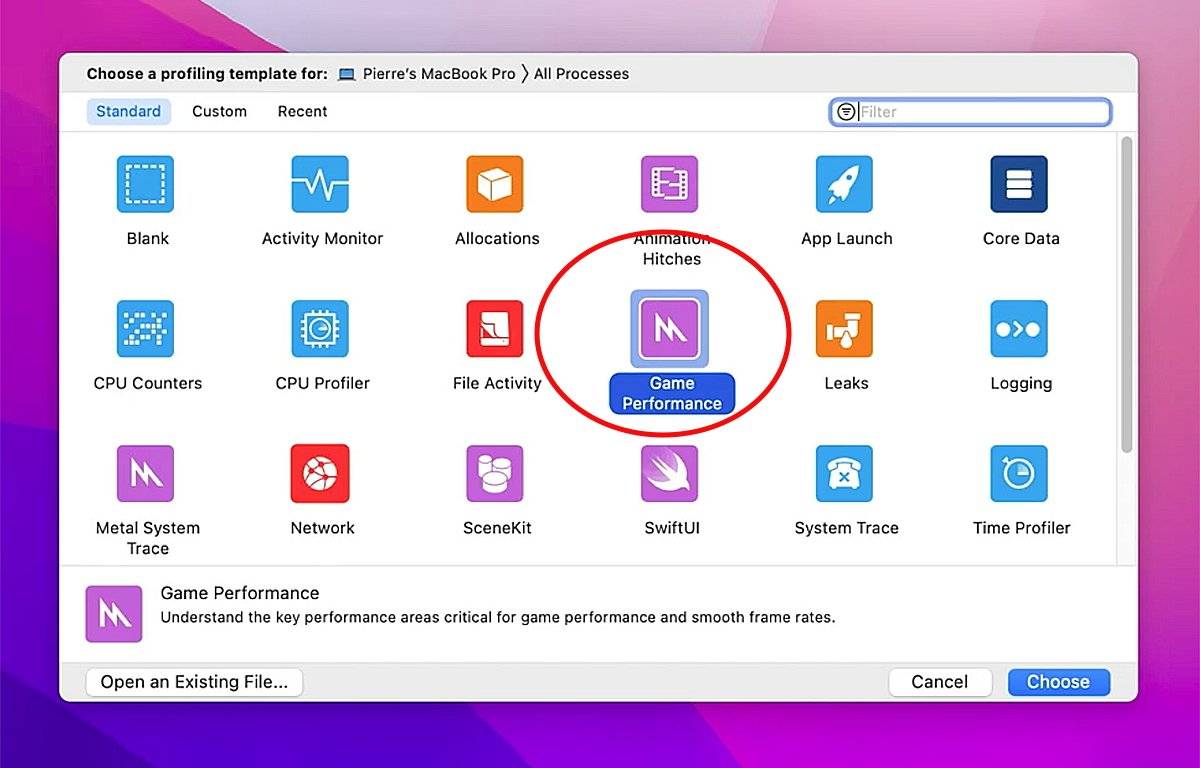Select the Logging template icon
This screenshot has height=768, width=1200.
pyautogui.click(x=1019, y=329)
